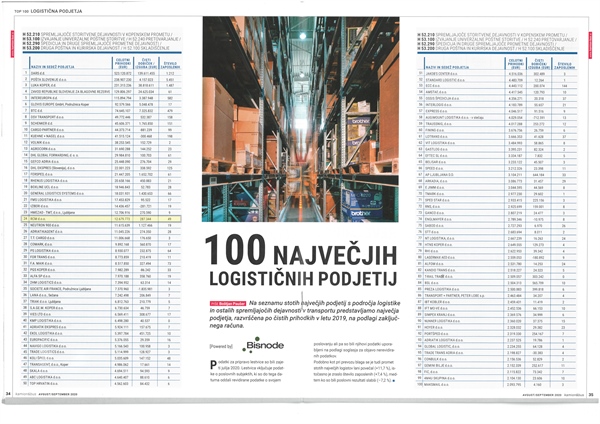Click 'VIT LOGISTIKA d.o.o.' row

tap(497, 143)
